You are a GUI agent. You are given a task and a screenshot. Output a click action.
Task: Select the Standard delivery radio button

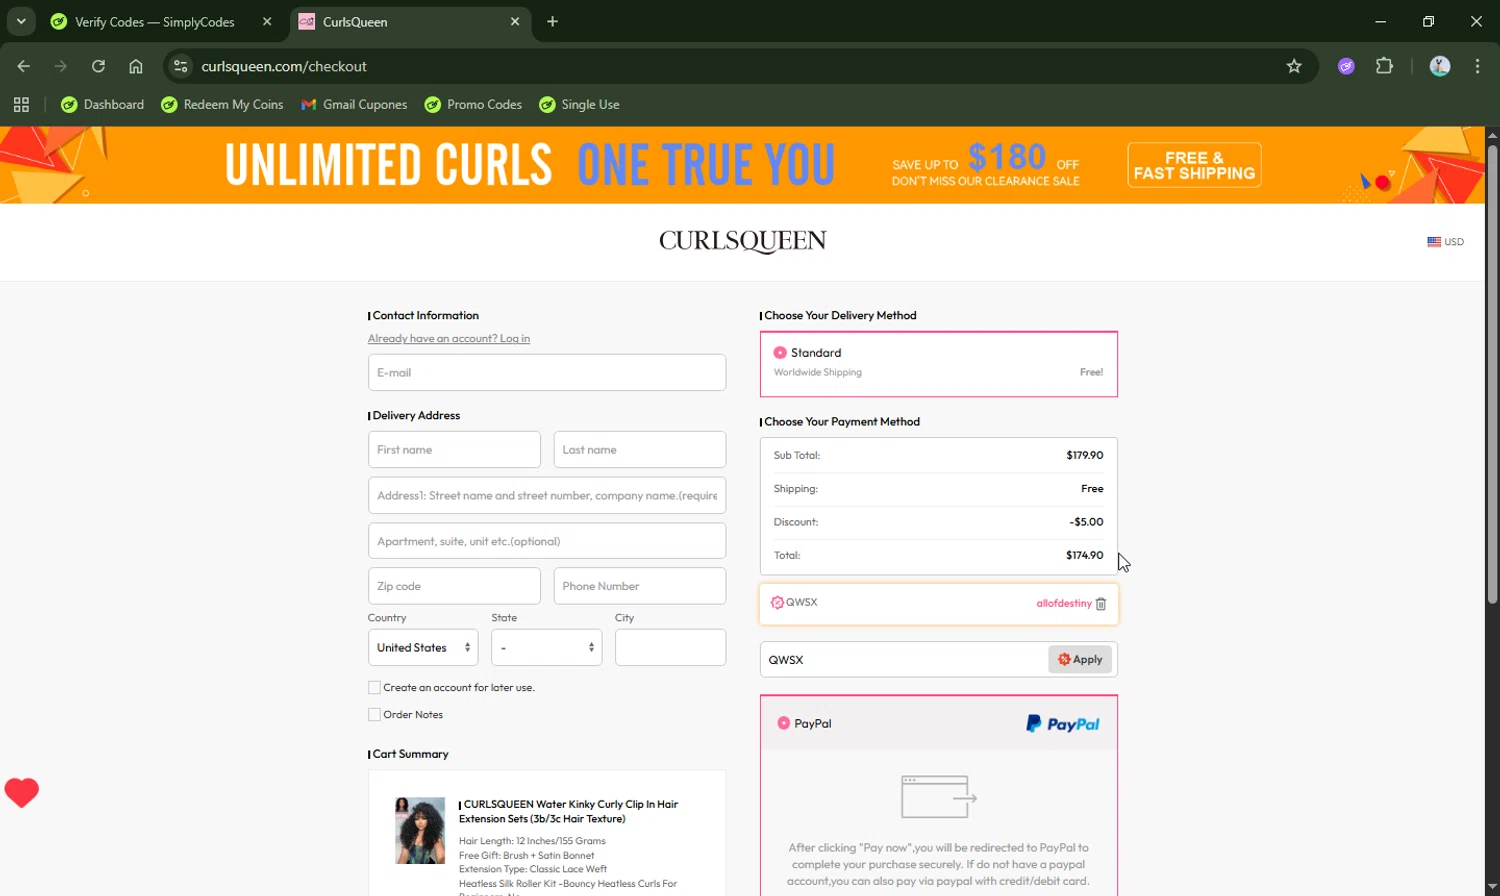[x=780, y=353]
